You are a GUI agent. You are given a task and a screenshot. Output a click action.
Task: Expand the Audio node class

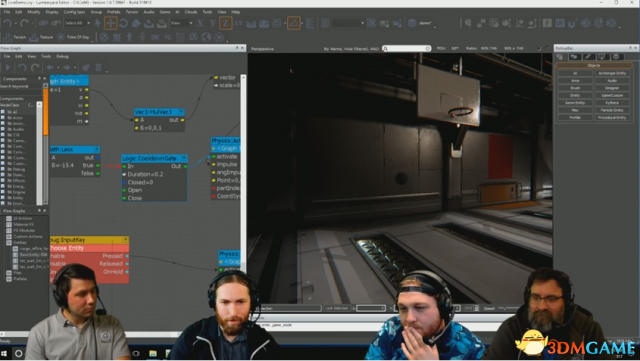[x=4, y=129]
